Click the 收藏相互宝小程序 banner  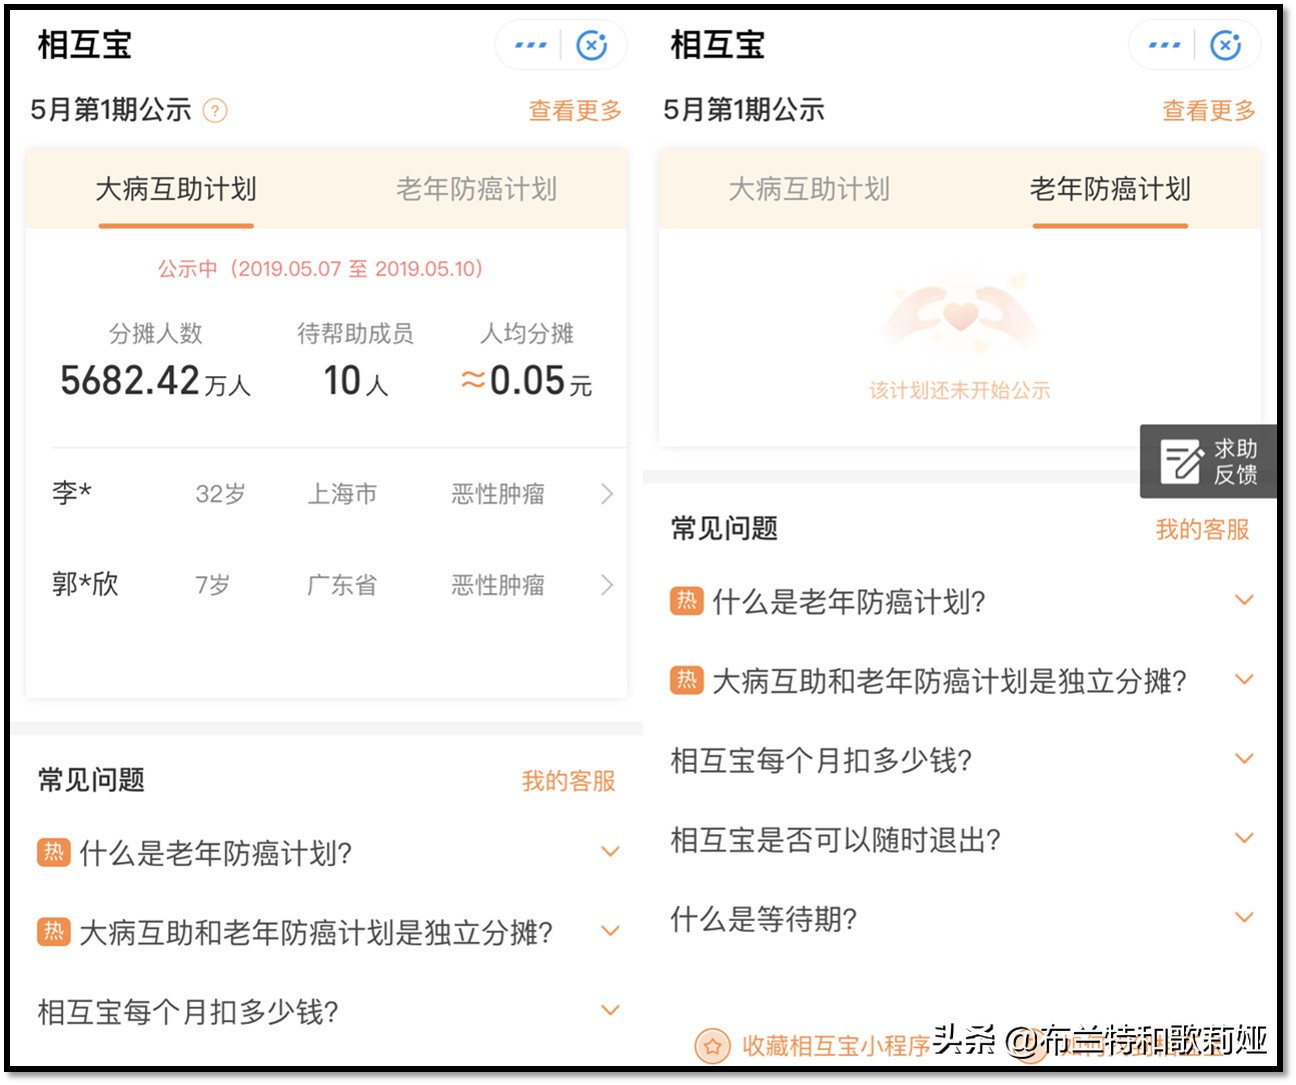click(x=833, y=1047)
